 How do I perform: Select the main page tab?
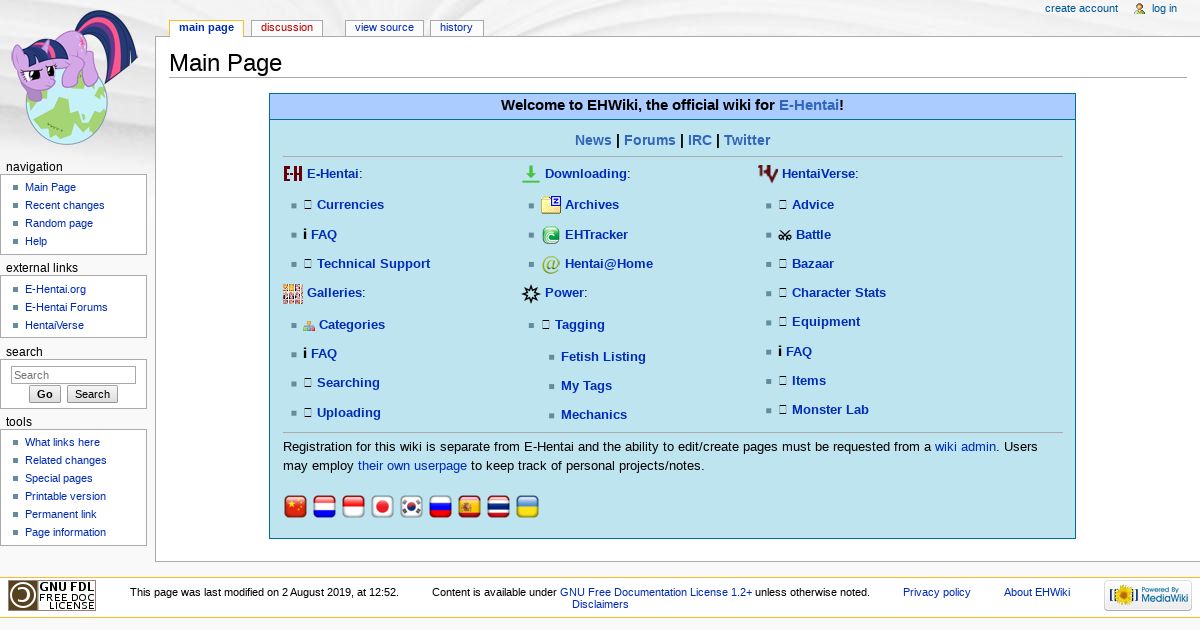click(206, 28)
